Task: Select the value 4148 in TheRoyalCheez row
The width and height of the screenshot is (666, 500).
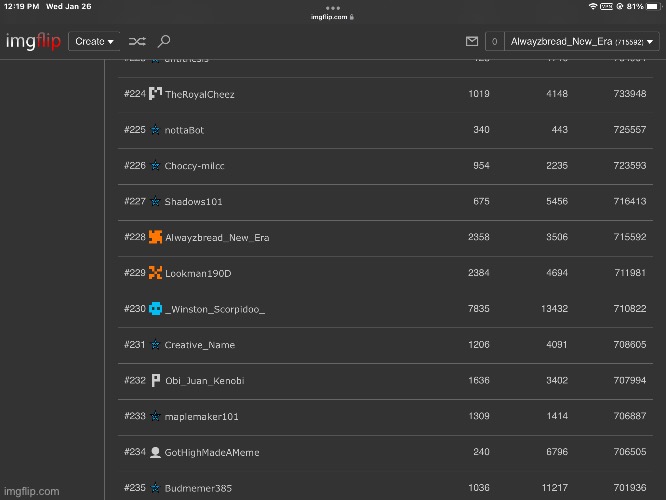Action: point(557,94)
